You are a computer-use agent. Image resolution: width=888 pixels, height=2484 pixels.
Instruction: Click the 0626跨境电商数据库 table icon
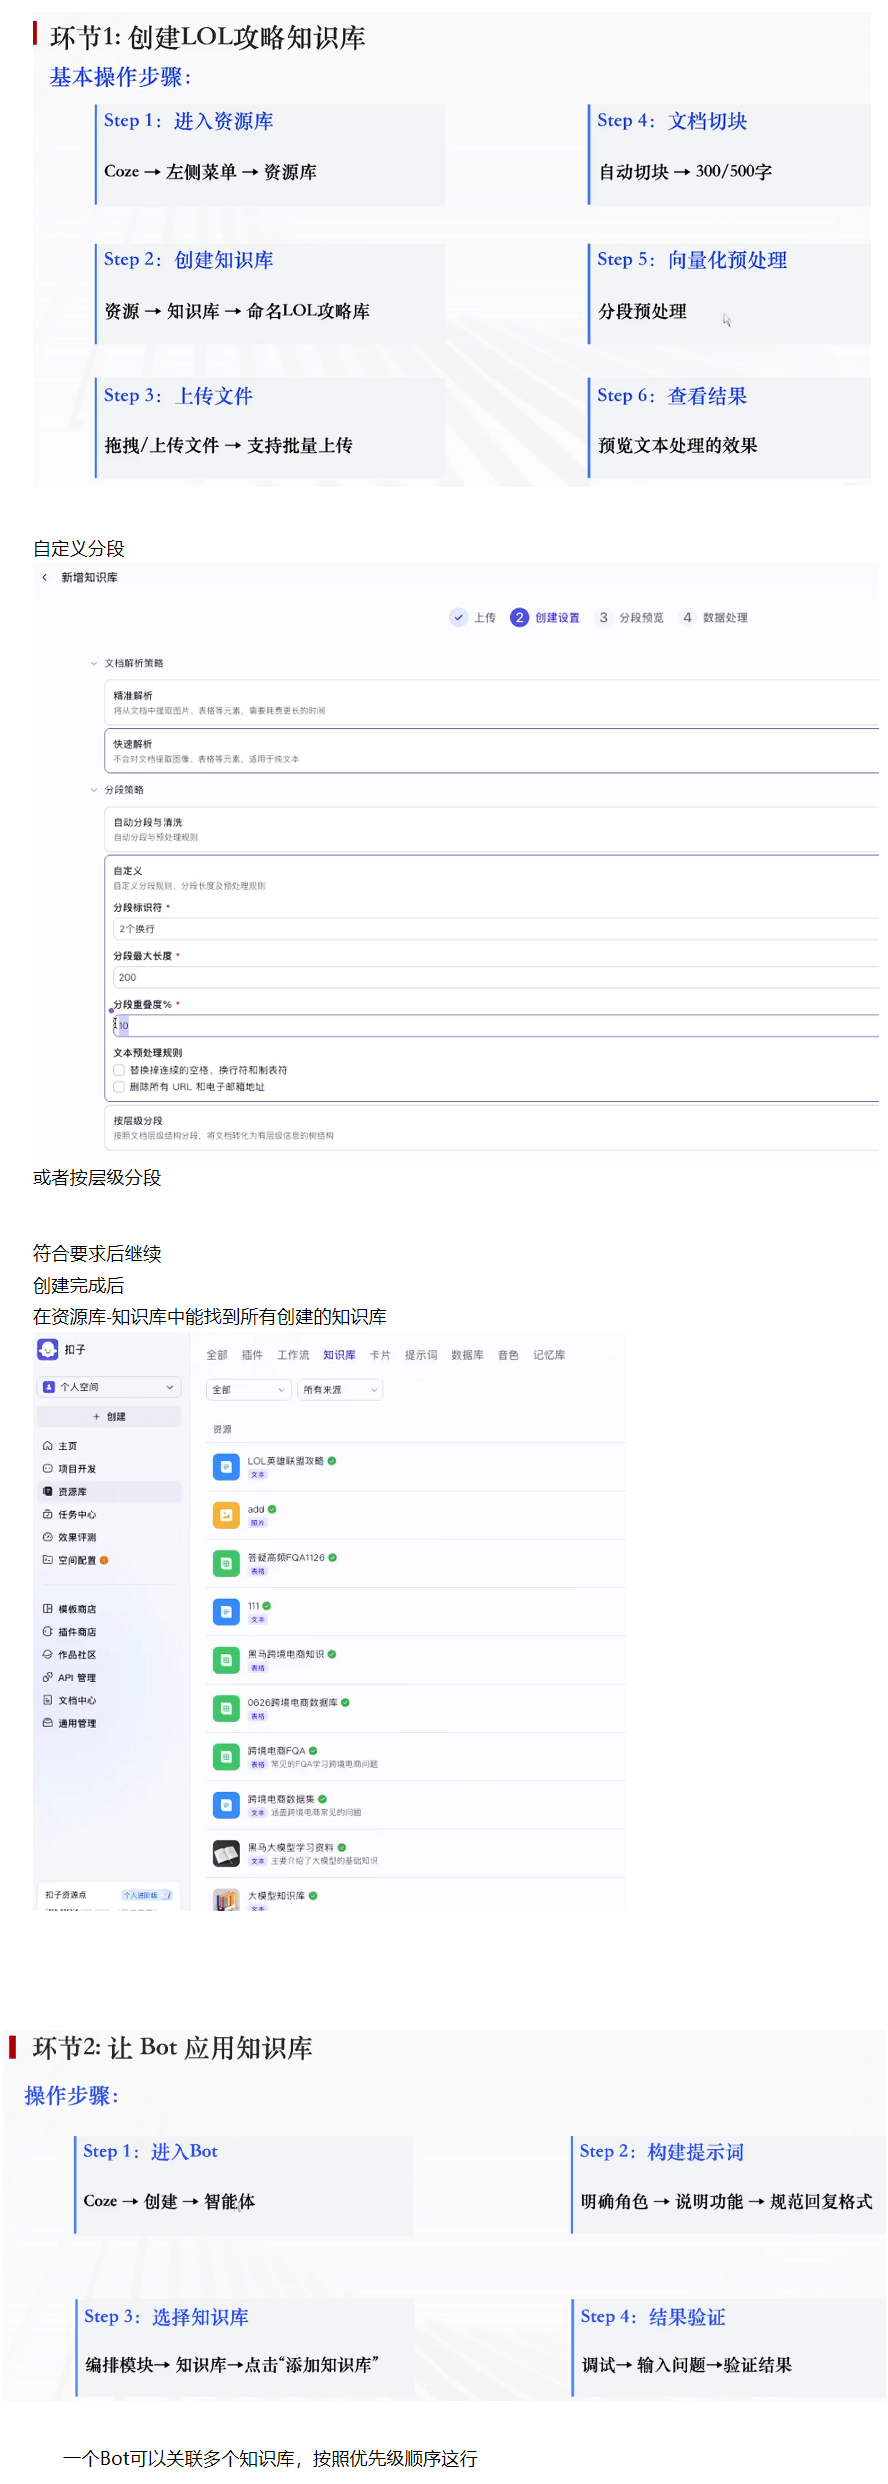(x=226, y=1708)
